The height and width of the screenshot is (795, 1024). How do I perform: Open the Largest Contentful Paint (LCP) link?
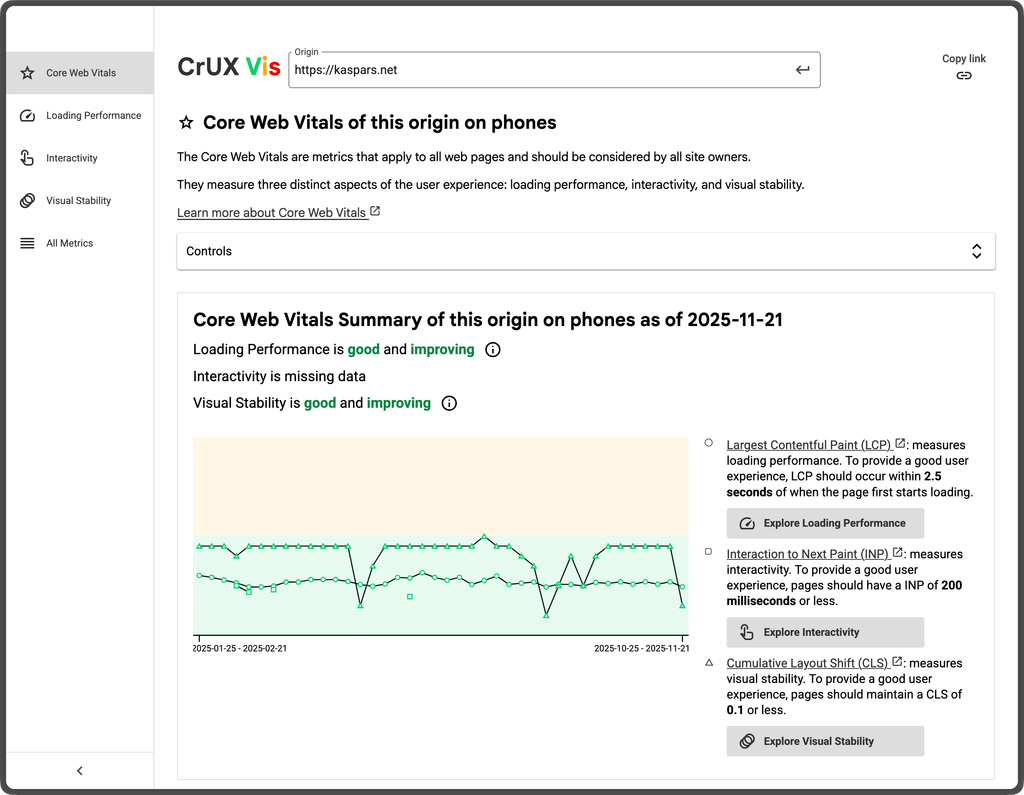click(808, 445)
